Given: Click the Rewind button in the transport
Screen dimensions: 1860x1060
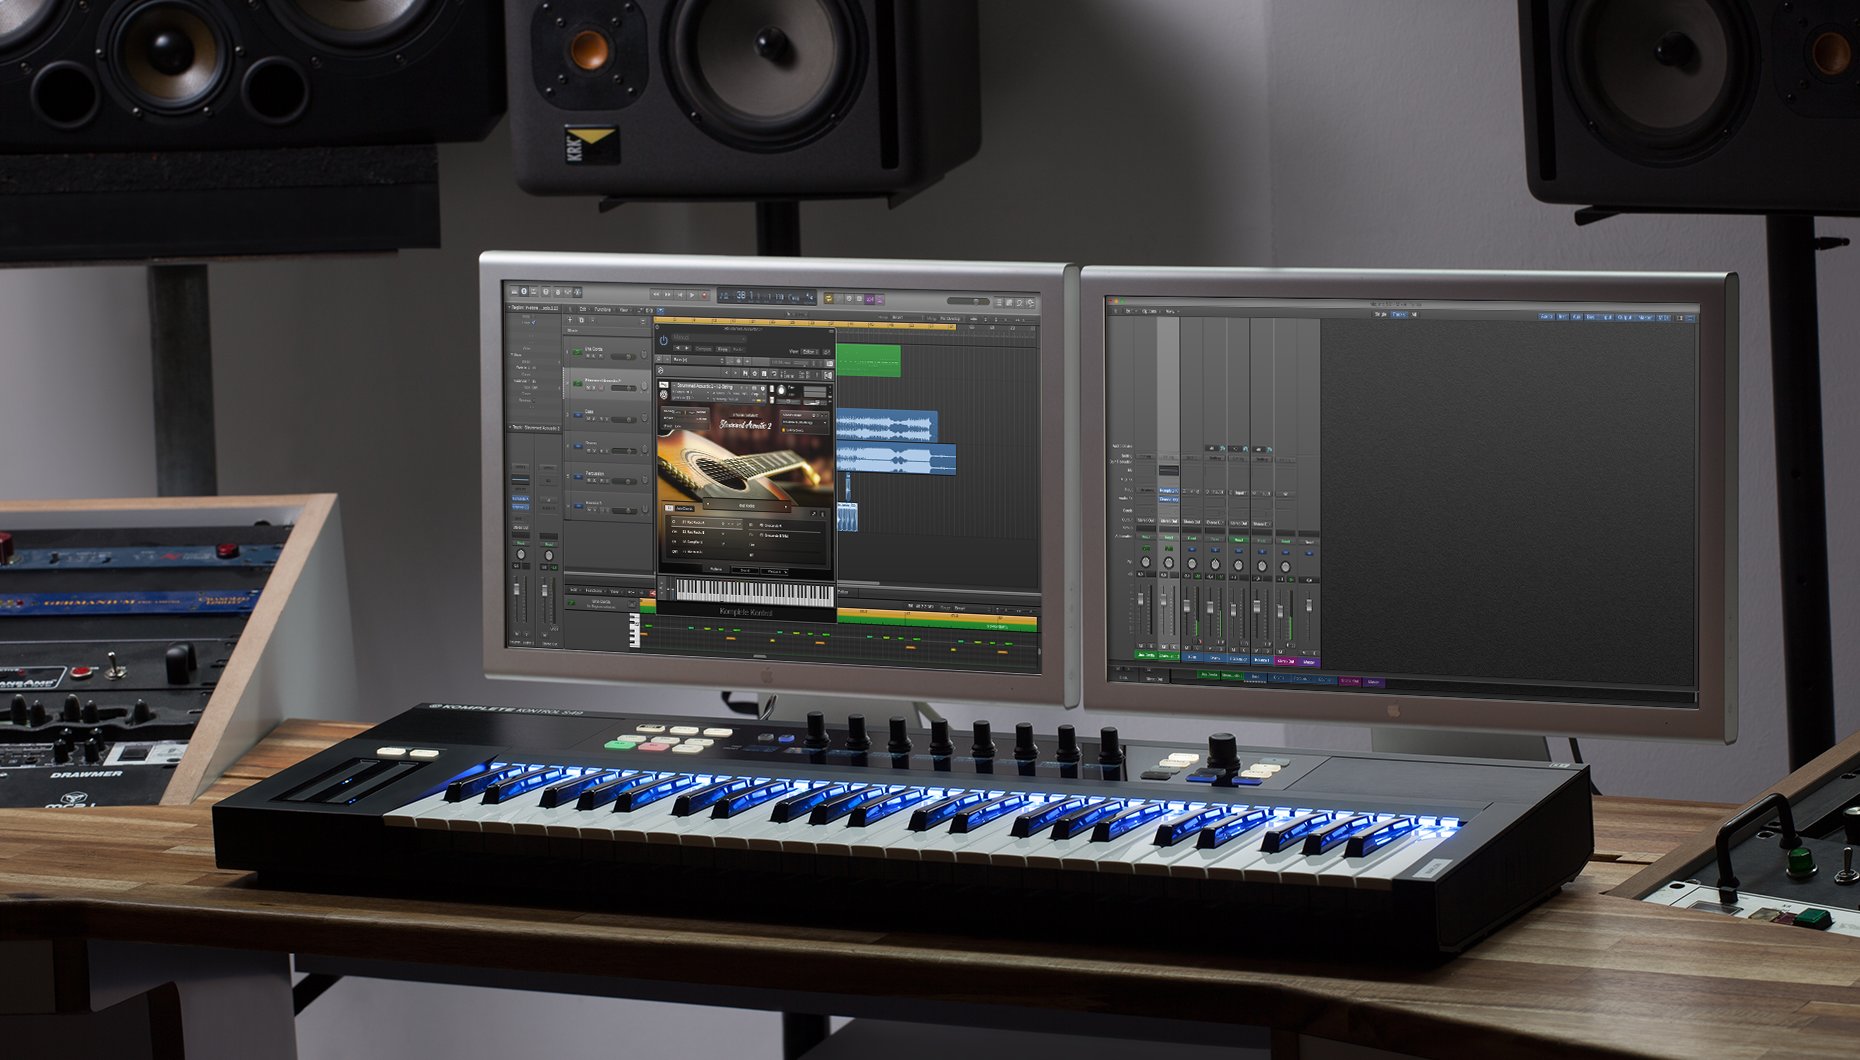Looking at the screenshot, I should coord(656,295).
